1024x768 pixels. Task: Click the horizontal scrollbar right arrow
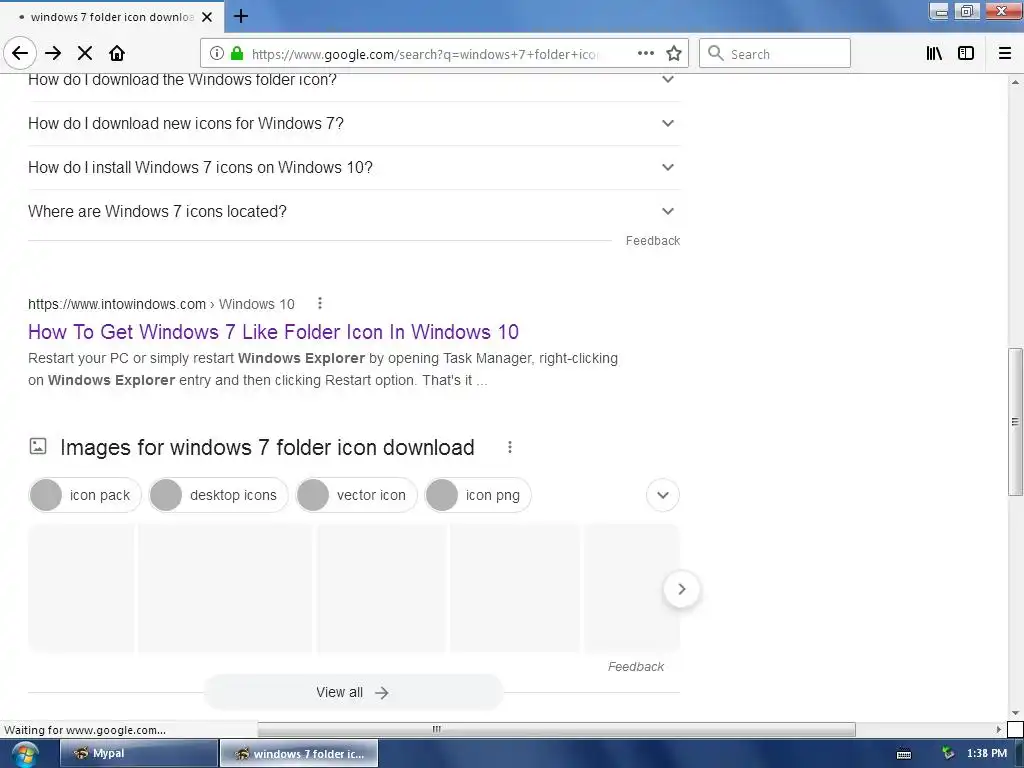(999, 729)
